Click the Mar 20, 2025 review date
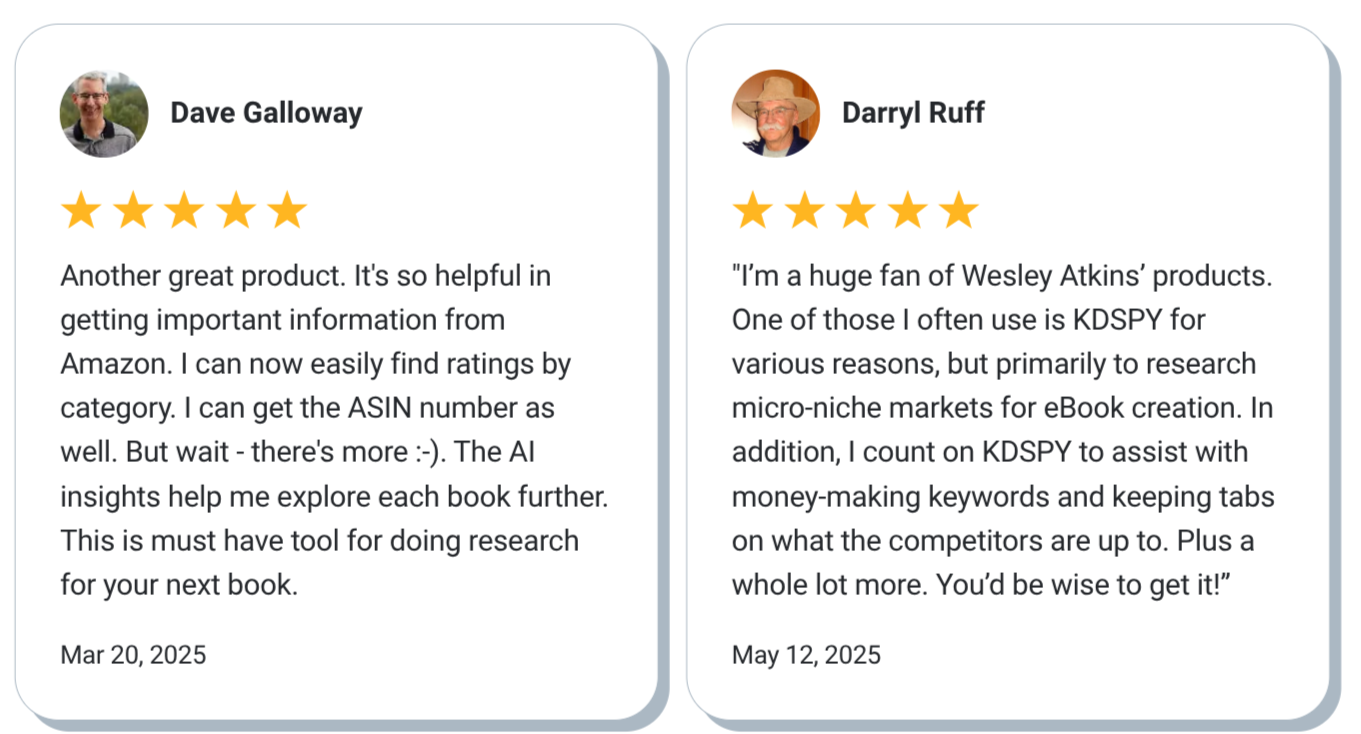The width and height of the screenshot is (1361, 734). 133,655
